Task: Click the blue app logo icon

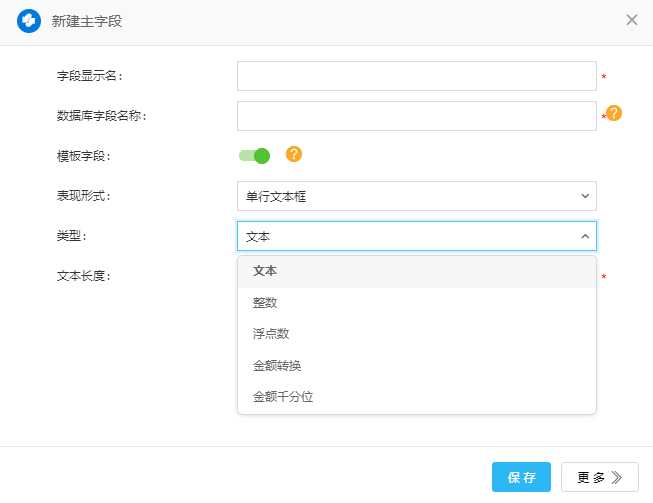Action: tap(29, 21)
